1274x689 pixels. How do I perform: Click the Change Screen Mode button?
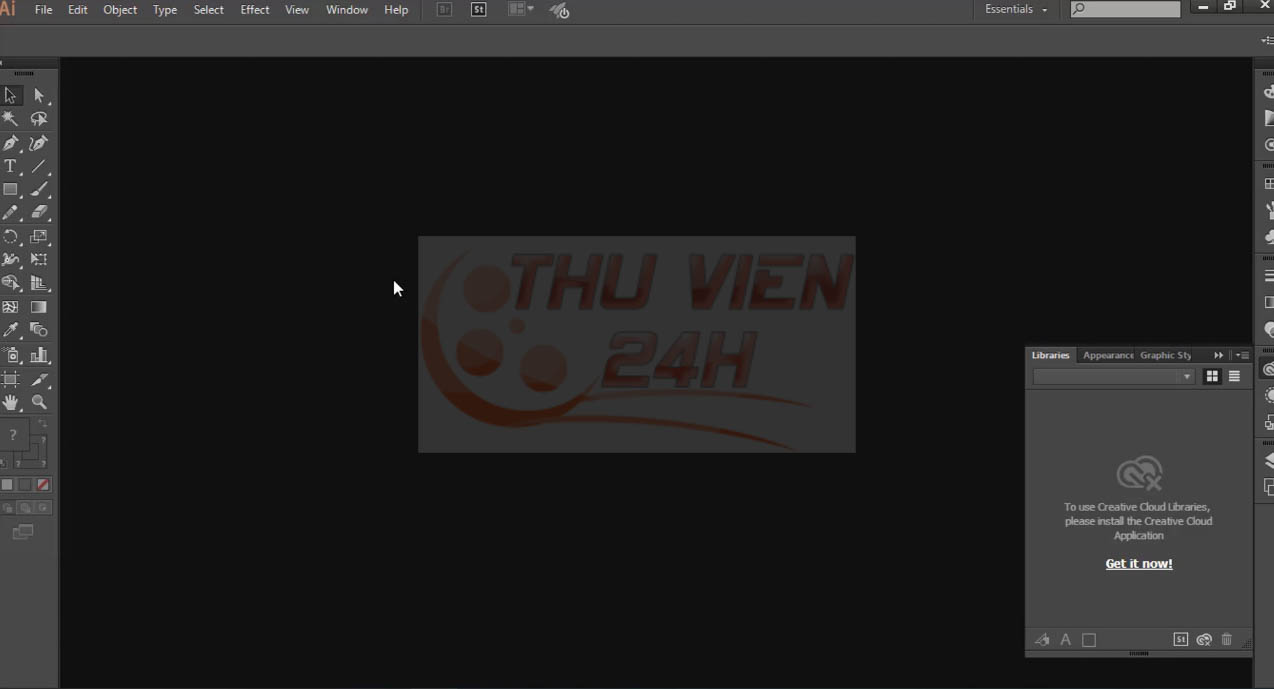[23, 533]
